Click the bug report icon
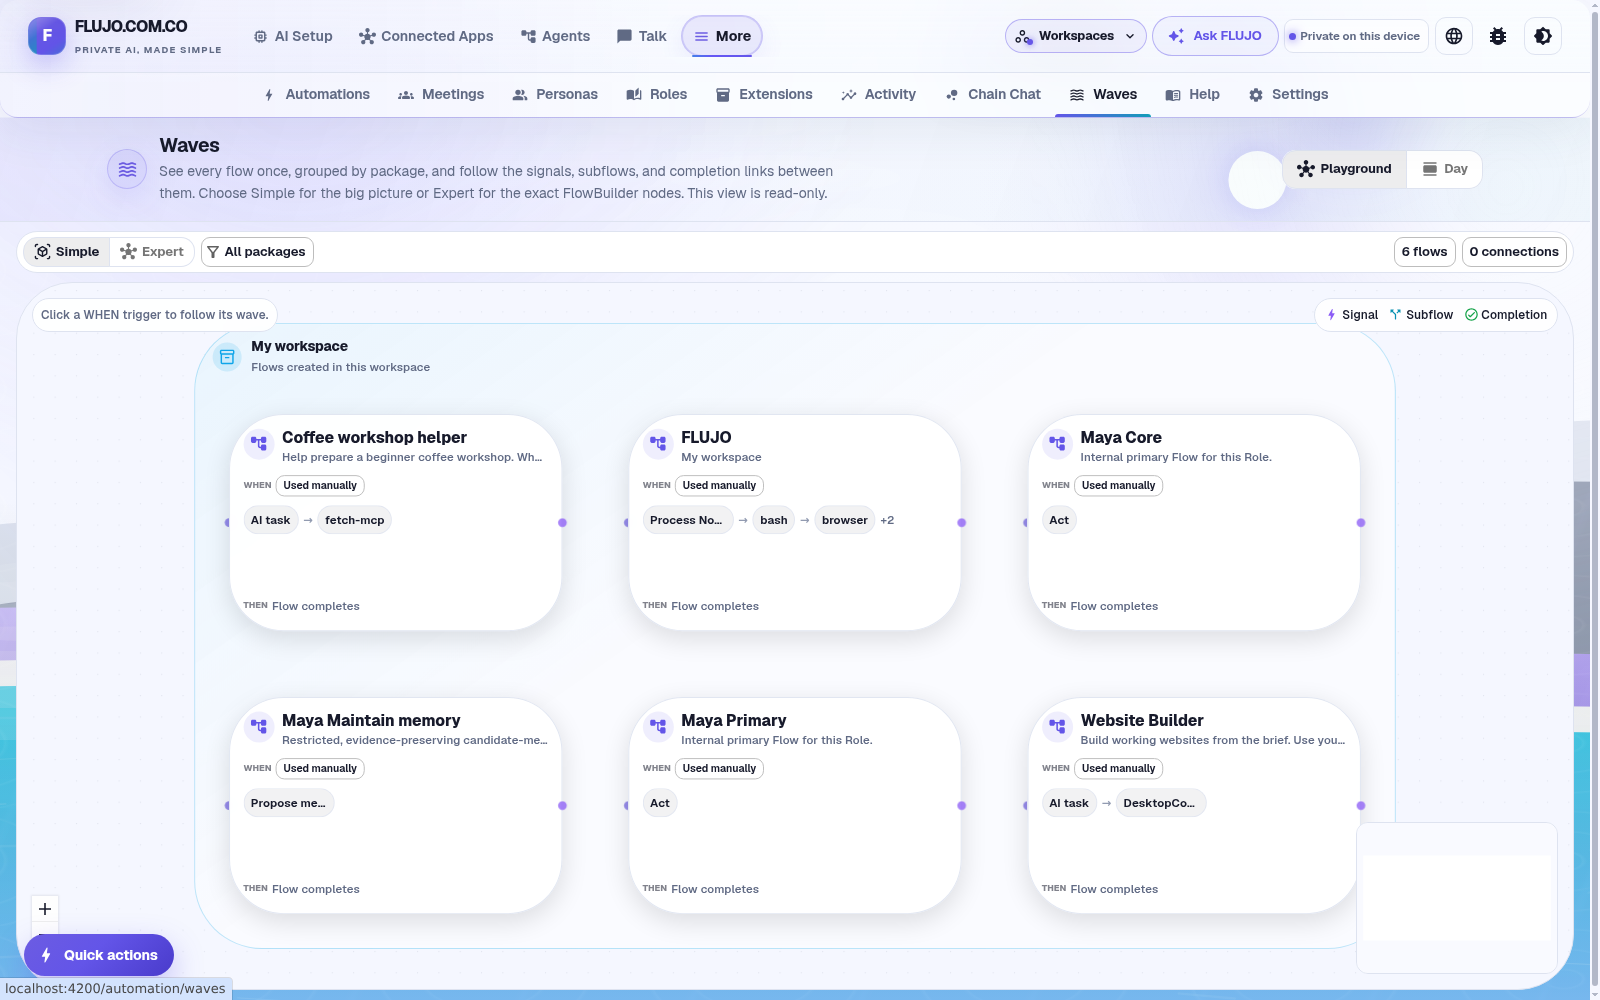Viewport: 1600px width, 1000px height. click(1498, 36)
